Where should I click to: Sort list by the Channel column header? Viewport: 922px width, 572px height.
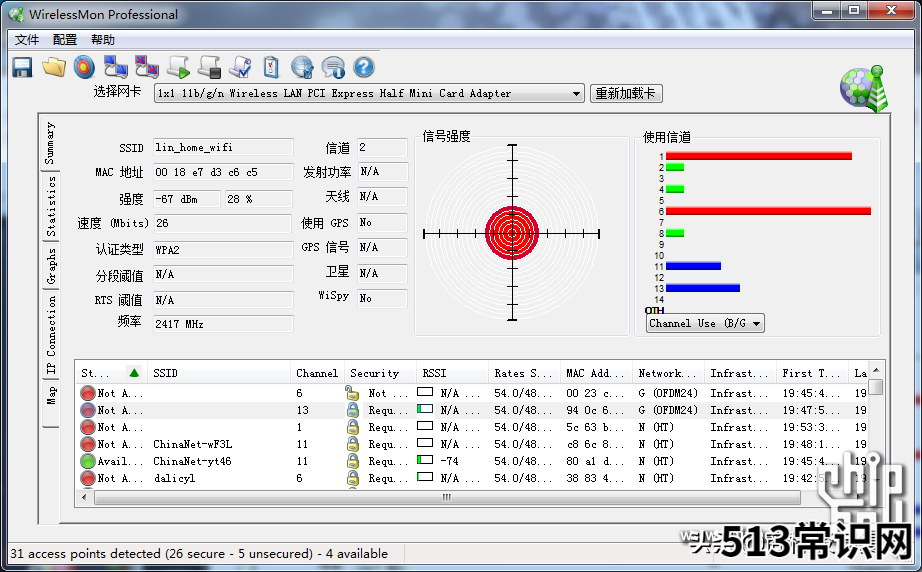[317, 373]
